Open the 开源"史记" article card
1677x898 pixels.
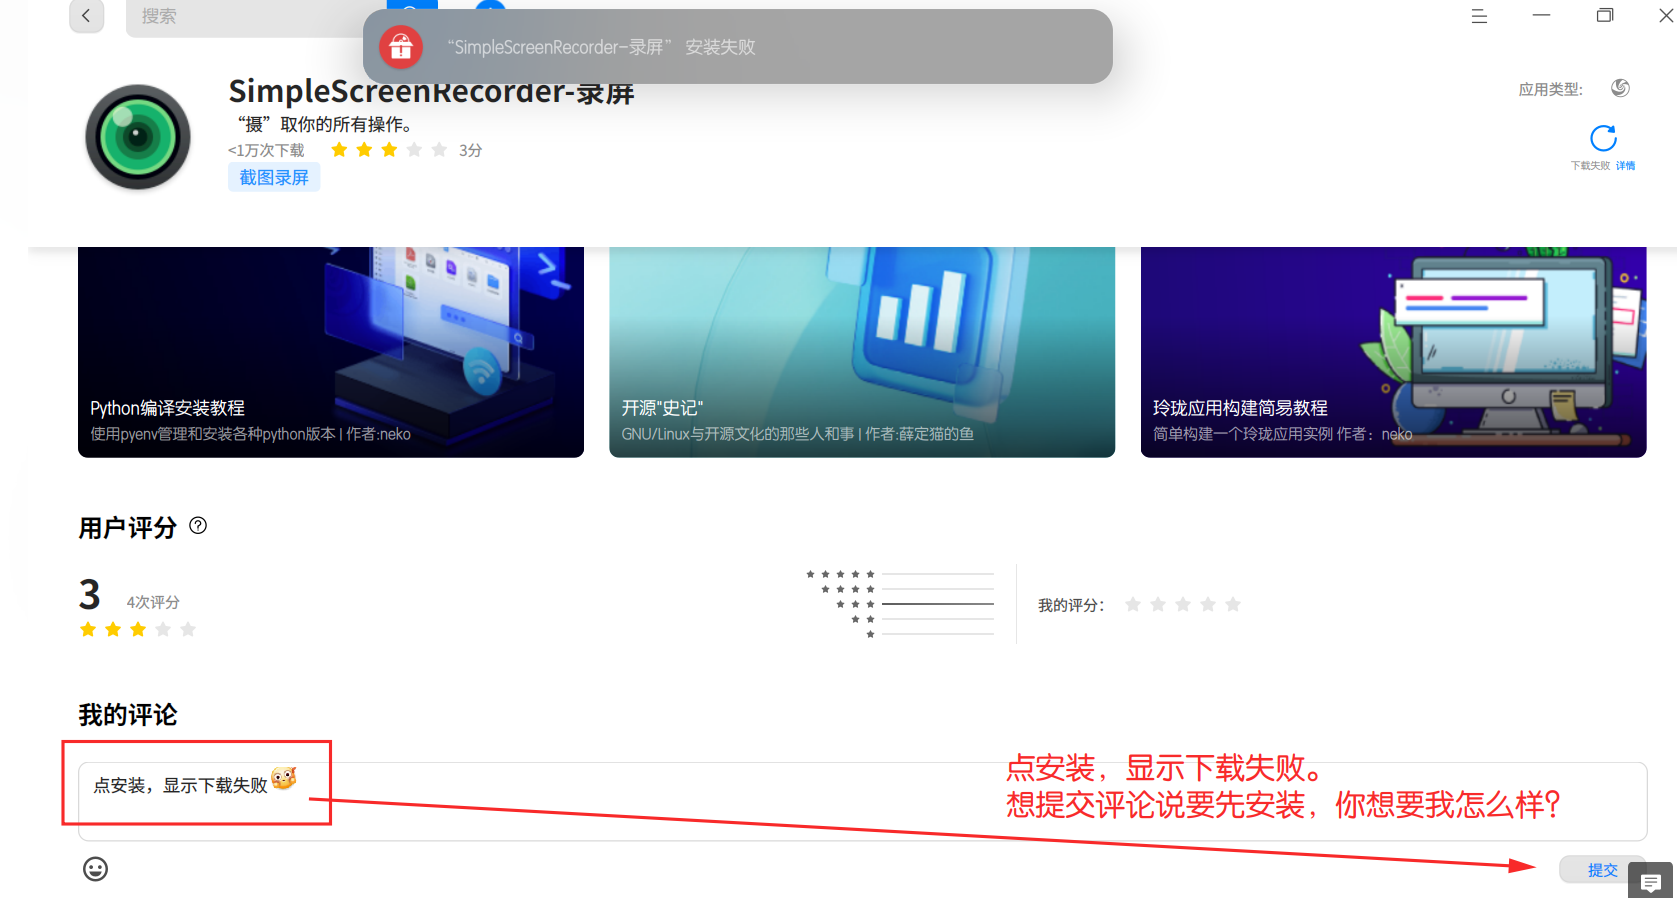pos(862,352)
